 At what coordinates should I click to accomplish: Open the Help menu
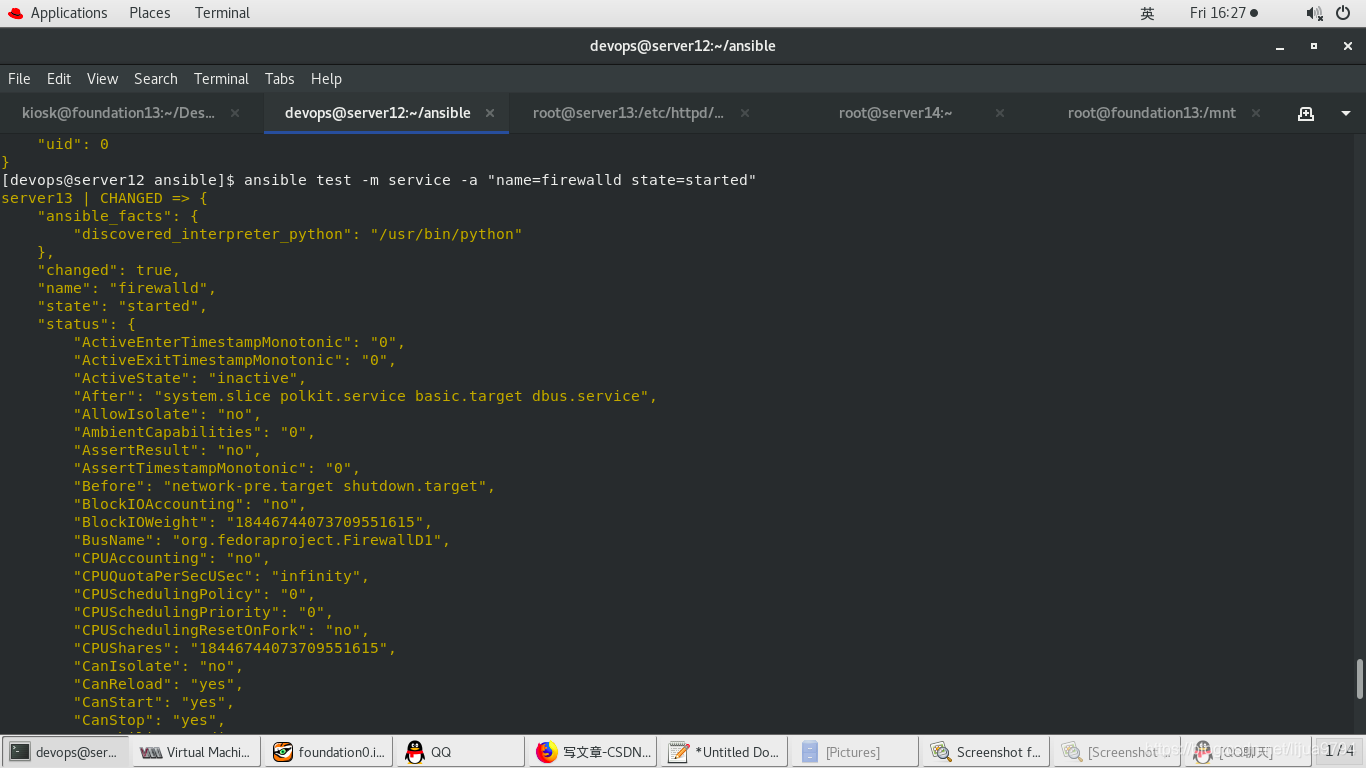[x=326, y=79]
